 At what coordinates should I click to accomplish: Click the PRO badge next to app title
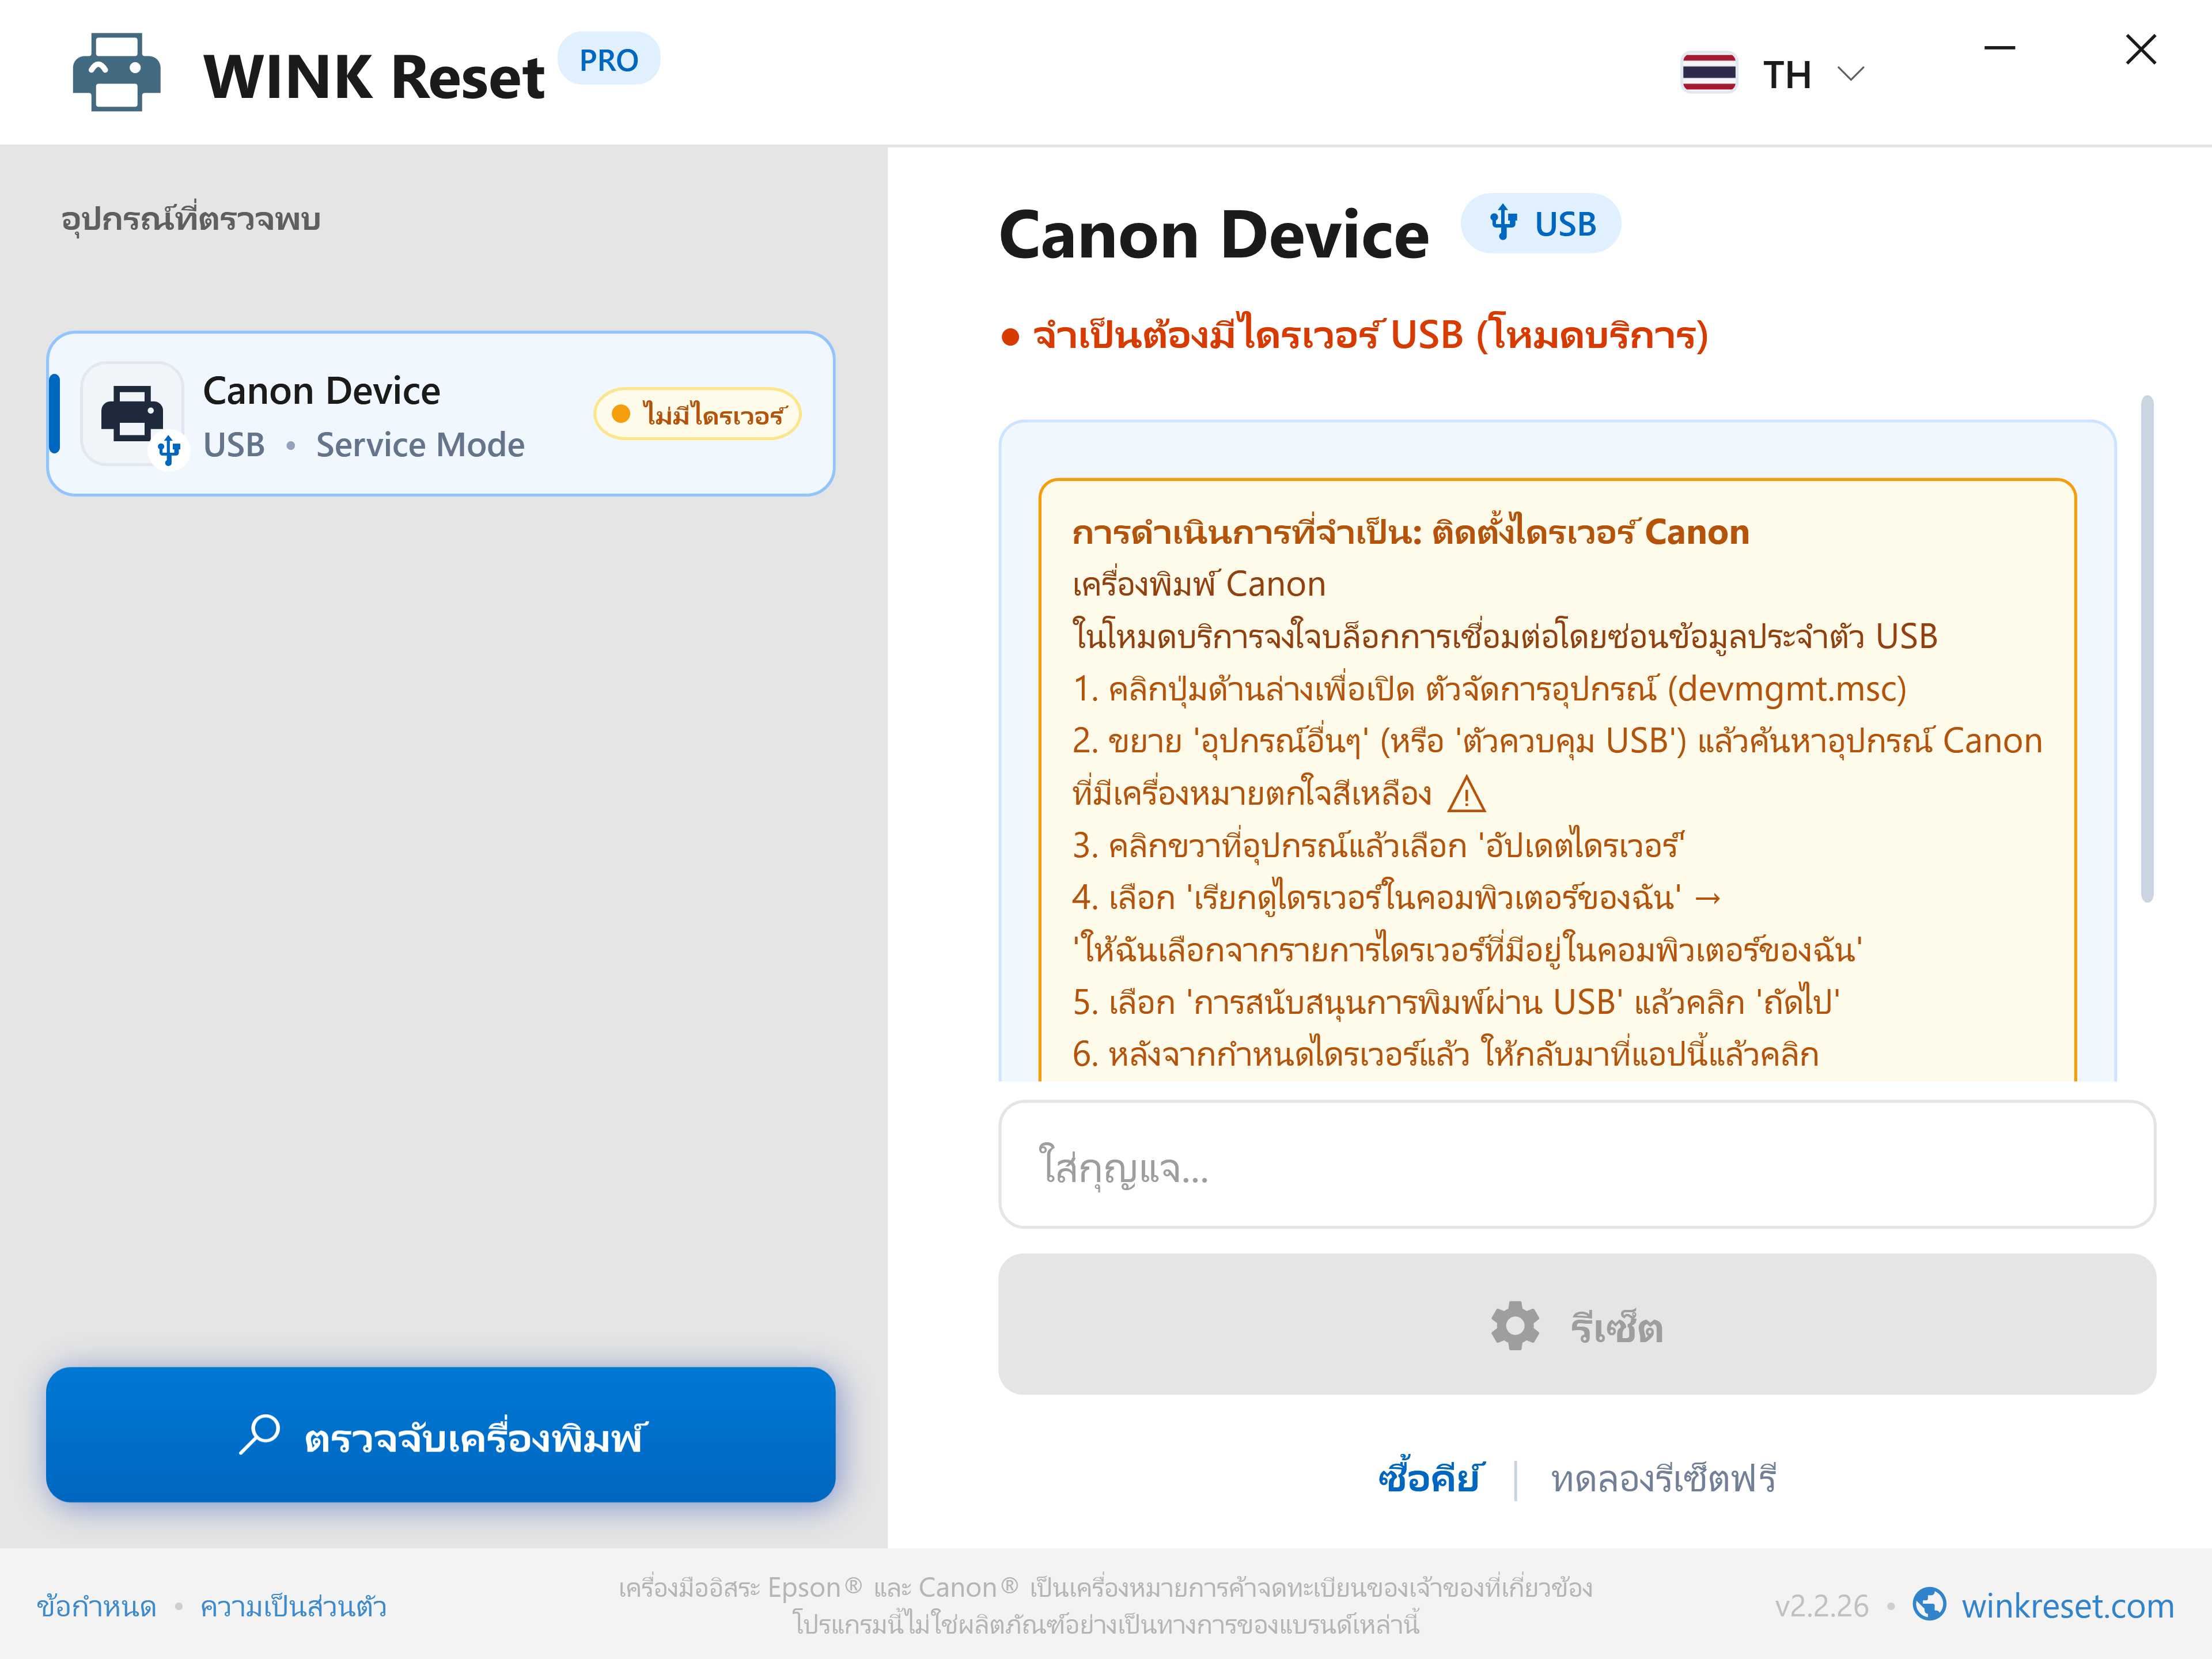click(608, 60)
